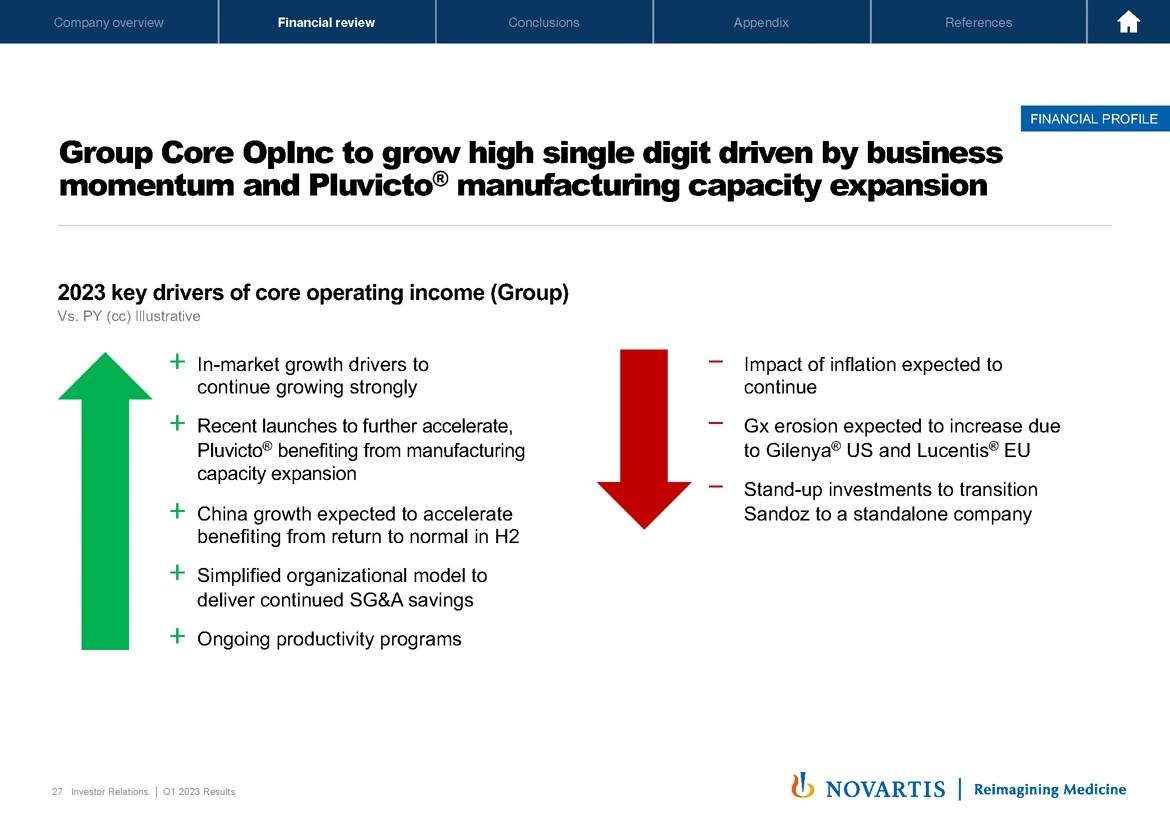Image resolution: width=1170 pixels, height=827 pixels.
Task: Click the plus sign beside Ongoing productivity programs
Action: point(177,636)
